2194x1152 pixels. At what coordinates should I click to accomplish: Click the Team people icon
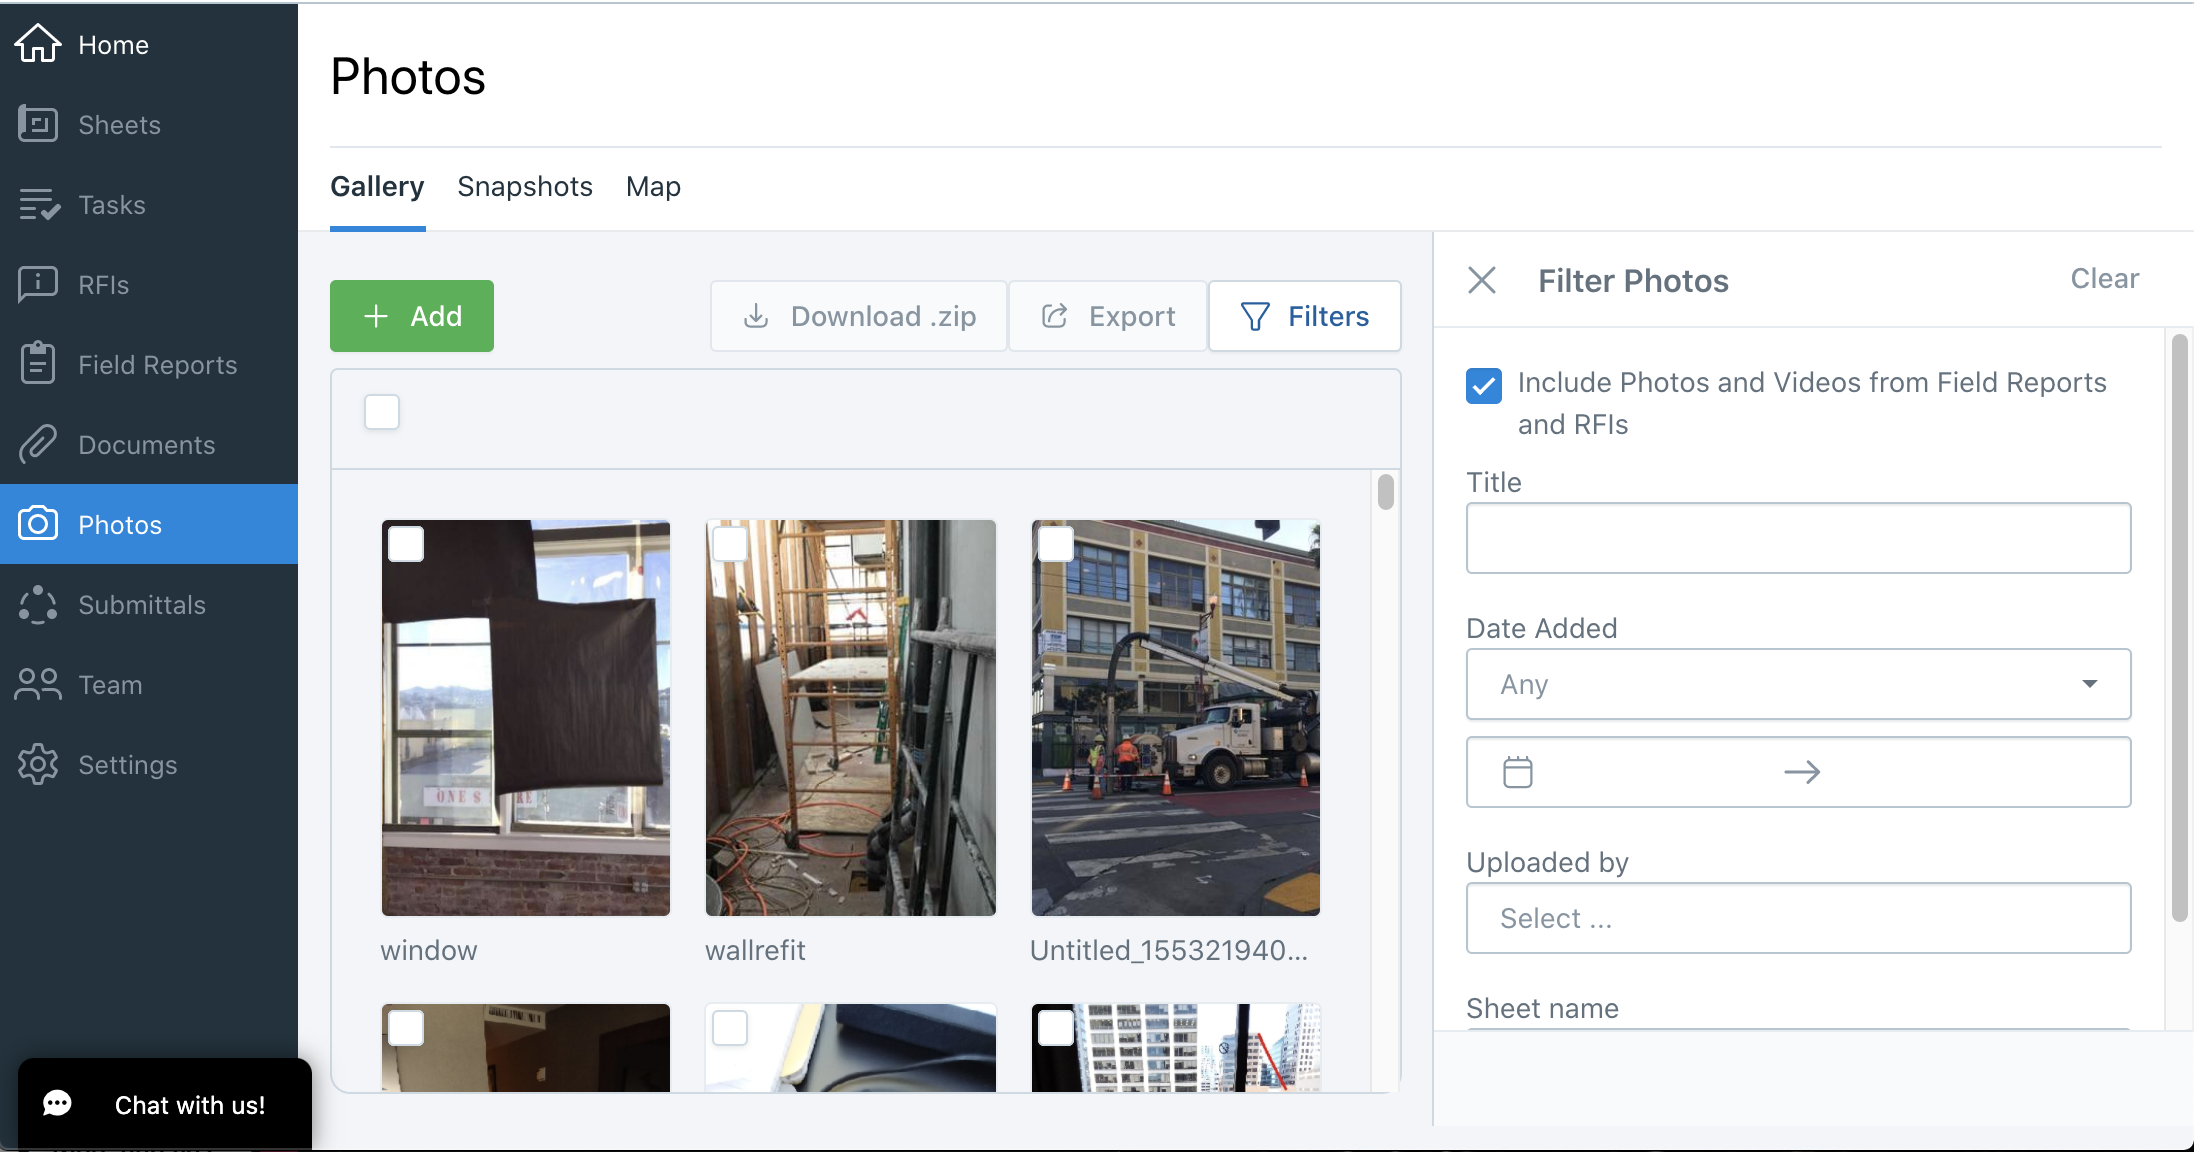click(x=38, y=684)
